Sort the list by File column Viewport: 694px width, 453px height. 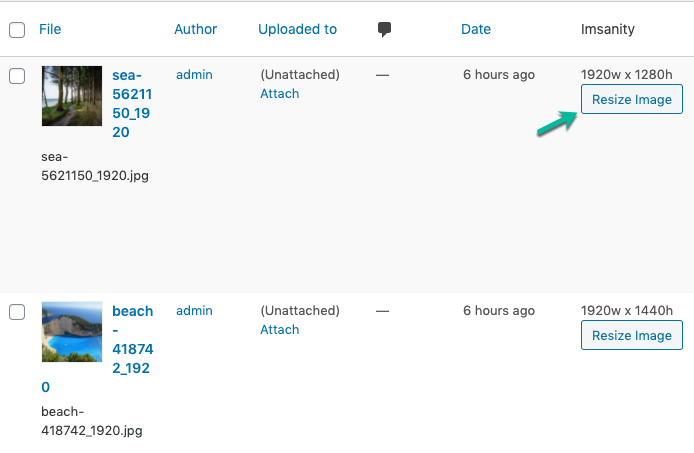[50, 29]
